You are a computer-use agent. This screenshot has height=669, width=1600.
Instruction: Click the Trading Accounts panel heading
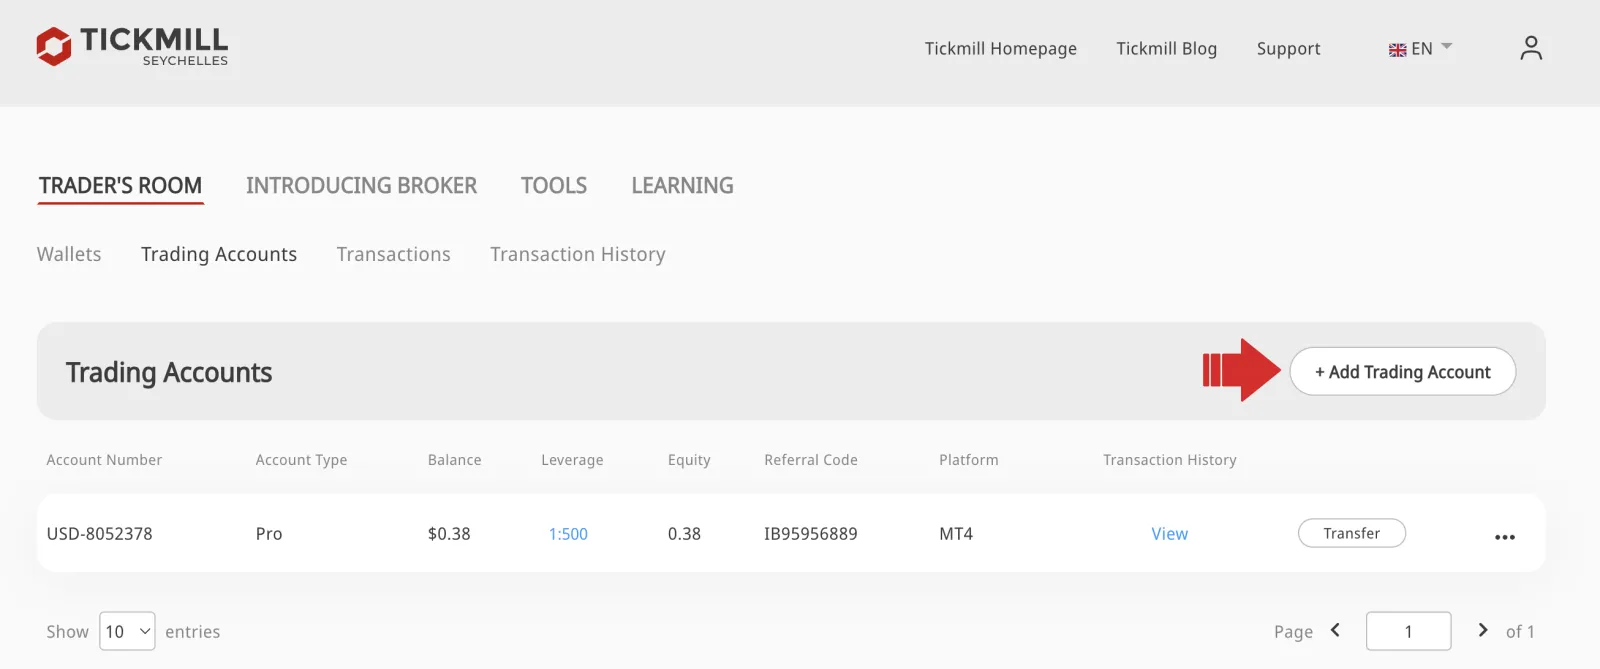click(x=169, y=372)
